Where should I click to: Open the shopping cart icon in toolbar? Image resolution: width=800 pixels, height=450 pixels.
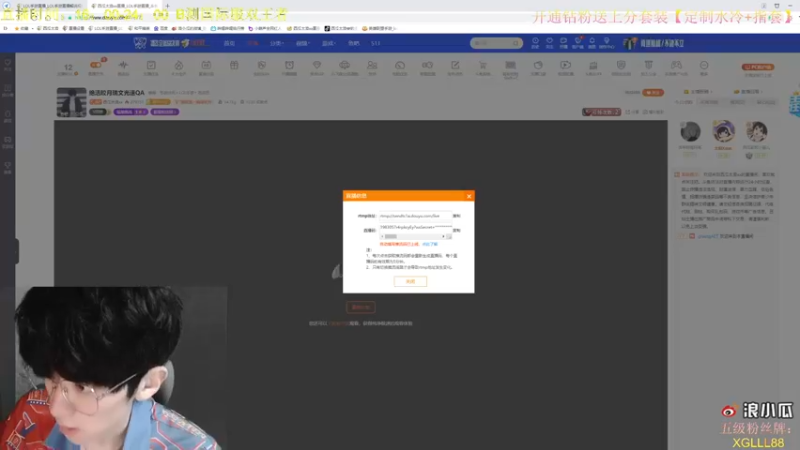[x=482, y=67]
